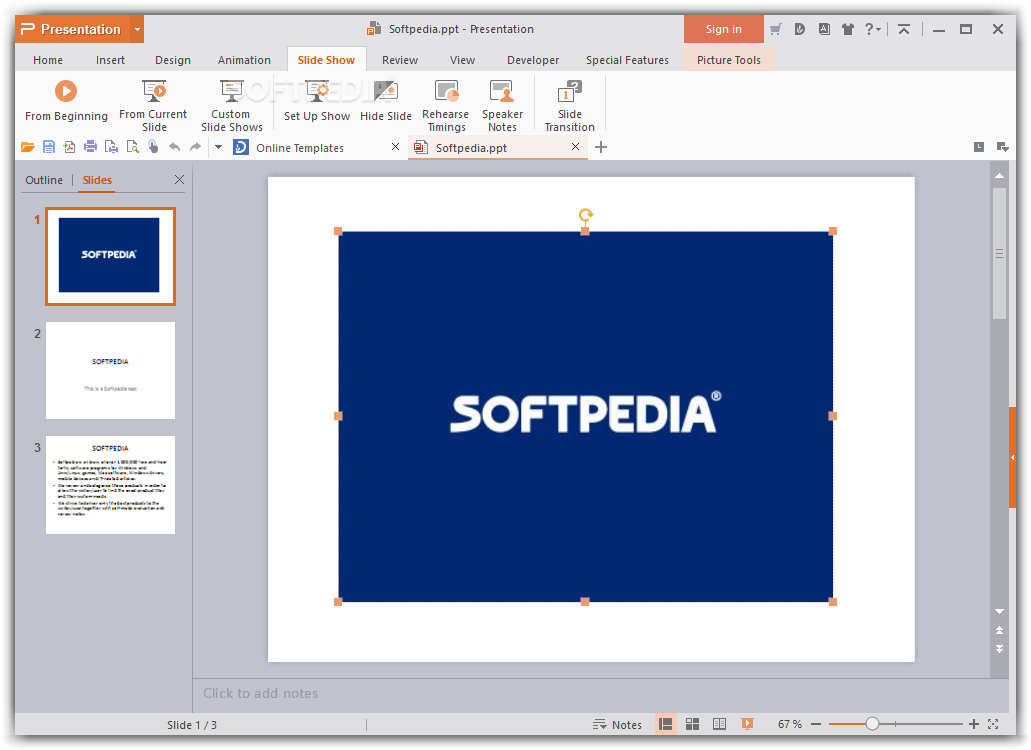This screenshot has width=1031, height=750.
Task: Sign in to account
Action: point(723,29)
